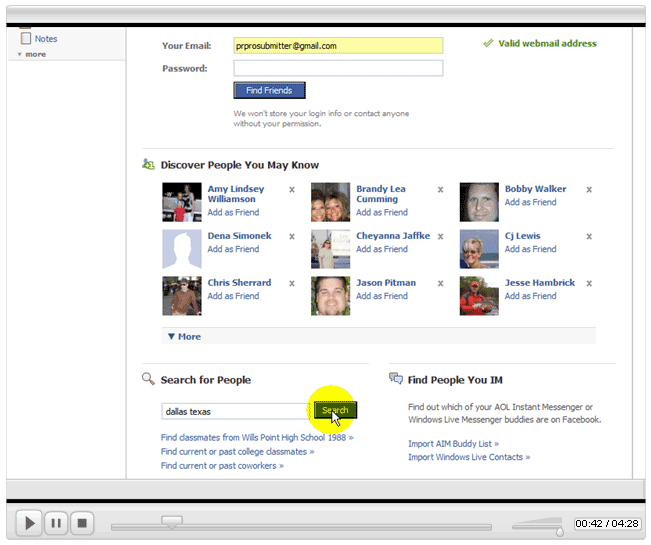
Task: Focus the Password input field
Action: [338, 68]
